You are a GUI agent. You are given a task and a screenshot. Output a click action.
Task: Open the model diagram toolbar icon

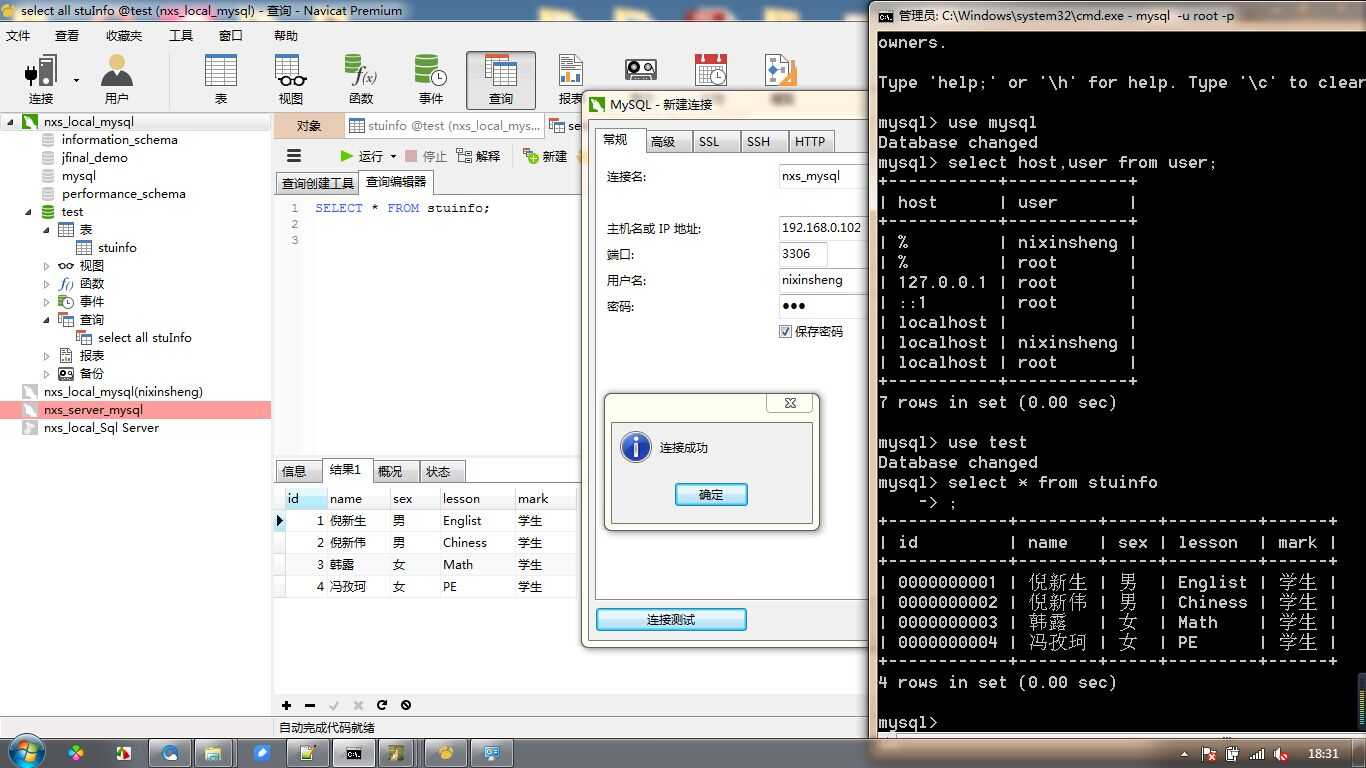pyautogui.click(x=780, y=70)
